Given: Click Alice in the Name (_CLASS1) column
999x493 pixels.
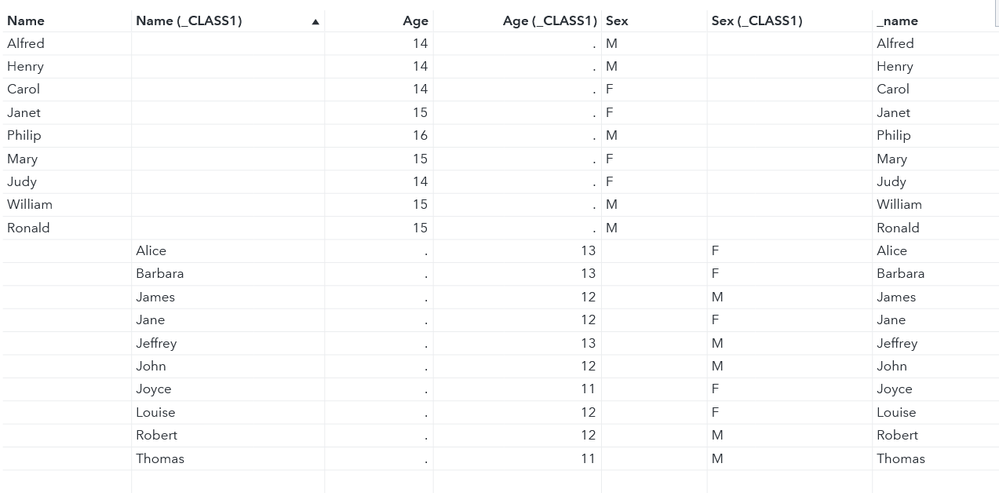Looking at the screenshot, I should pos(151,251).
